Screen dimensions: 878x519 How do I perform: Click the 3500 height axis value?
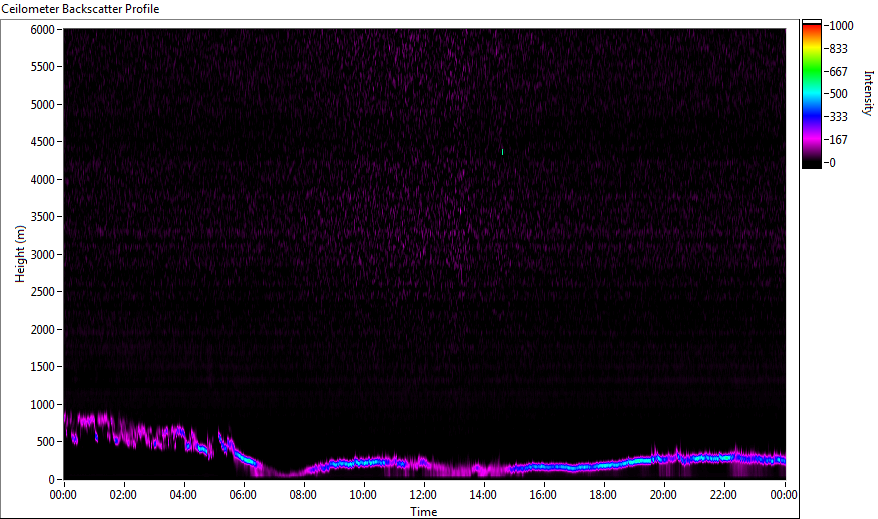[43, 217]
